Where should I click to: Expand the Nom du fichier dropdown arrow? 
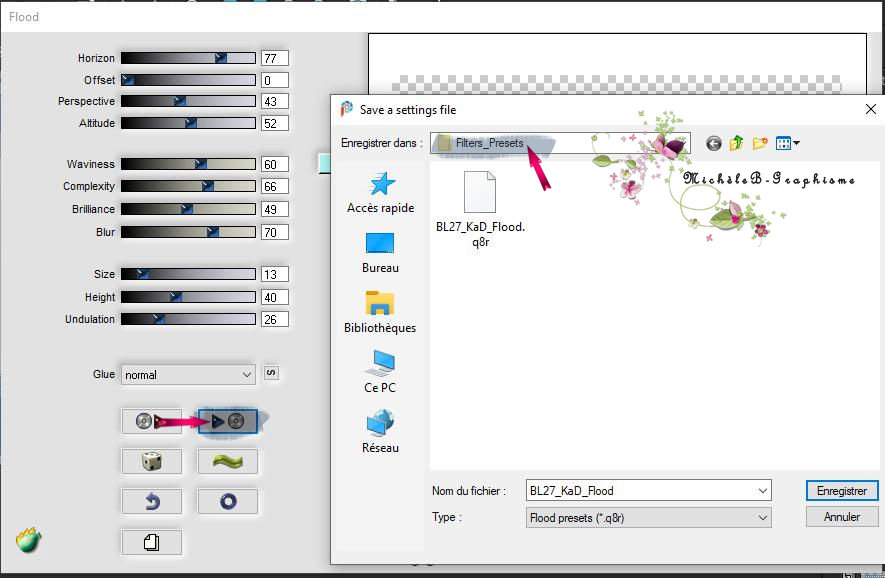tap(763, 491)
